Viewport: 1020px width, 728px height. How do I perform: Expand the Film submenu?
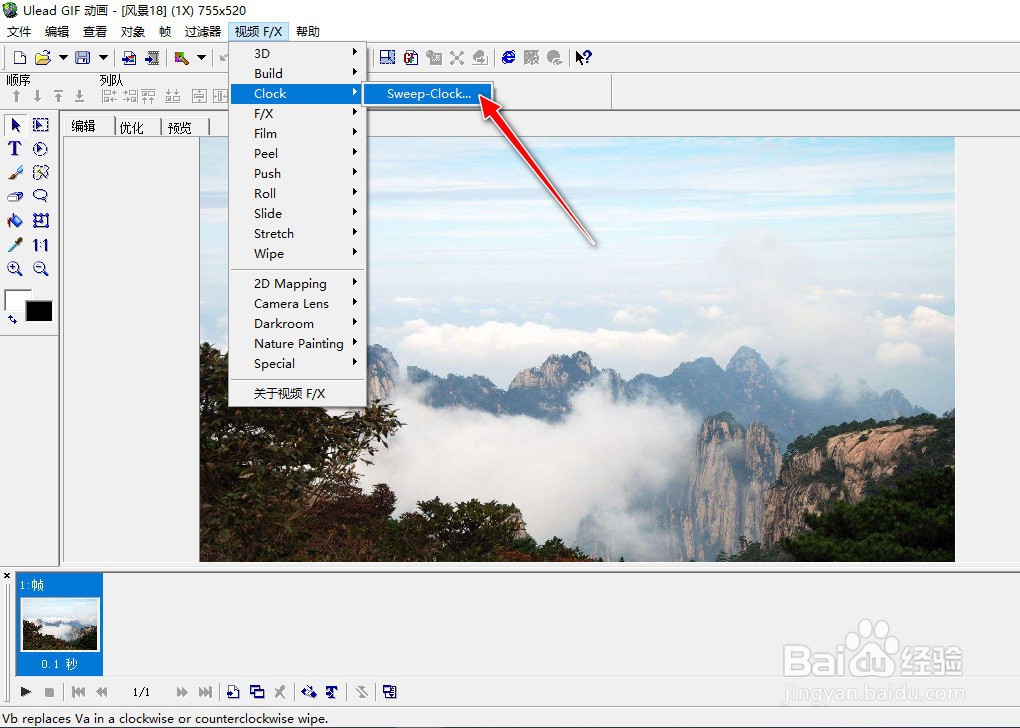coord(299,133)
